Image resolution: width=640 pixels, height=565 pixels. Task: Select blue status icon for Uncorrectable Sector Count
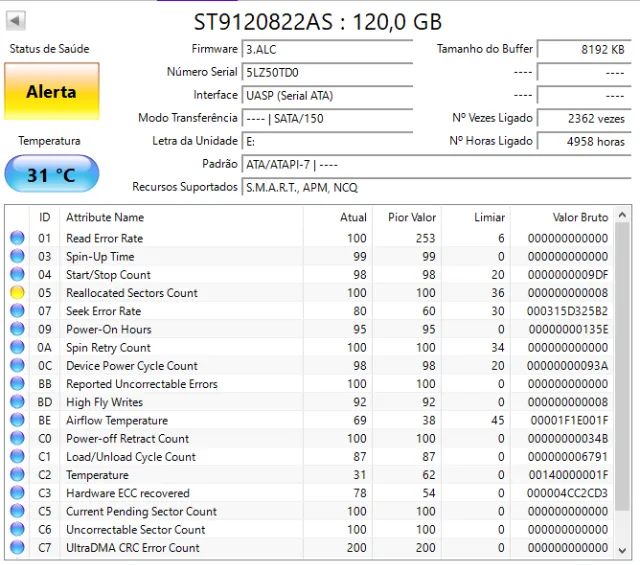click(x=17, y=529)
